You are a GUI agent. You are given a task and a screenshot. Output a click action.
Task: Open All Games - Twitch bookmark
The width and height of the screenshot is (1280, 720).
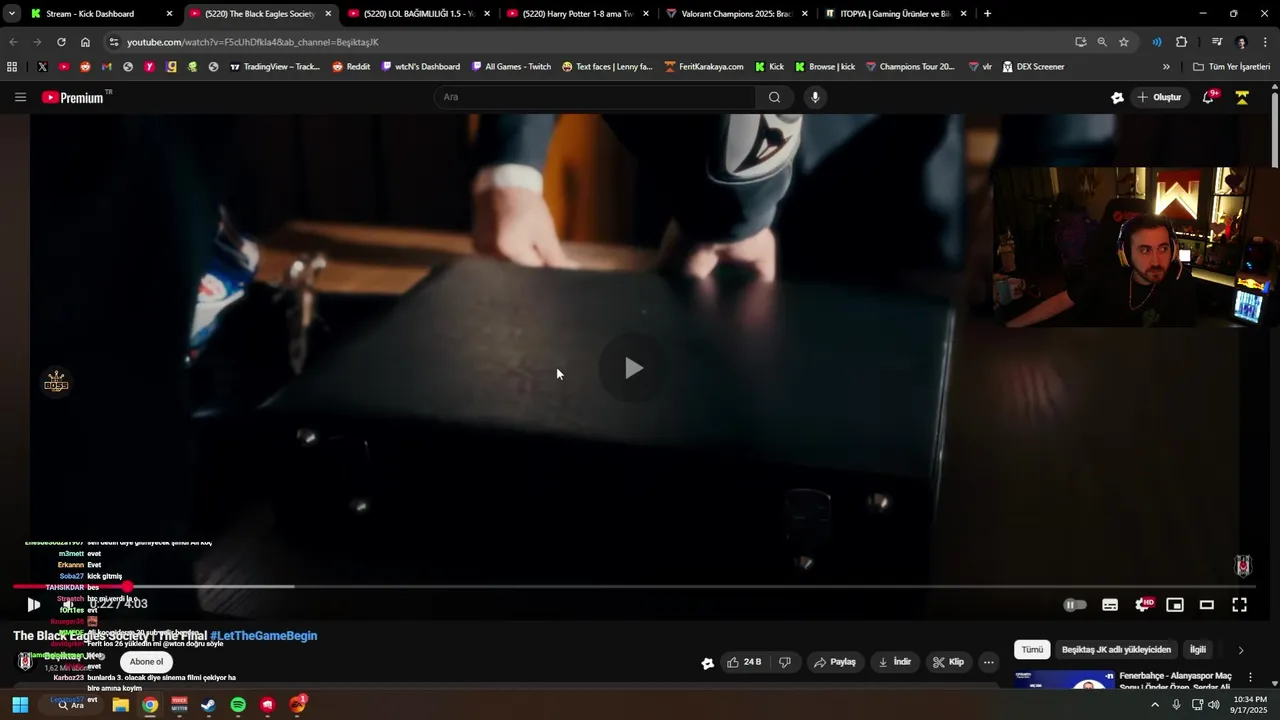510,67
